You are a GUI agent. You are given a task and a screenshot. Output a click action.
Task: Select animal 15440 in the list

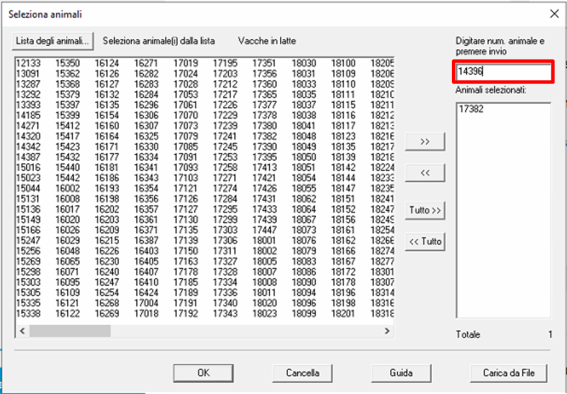point(68,168)
